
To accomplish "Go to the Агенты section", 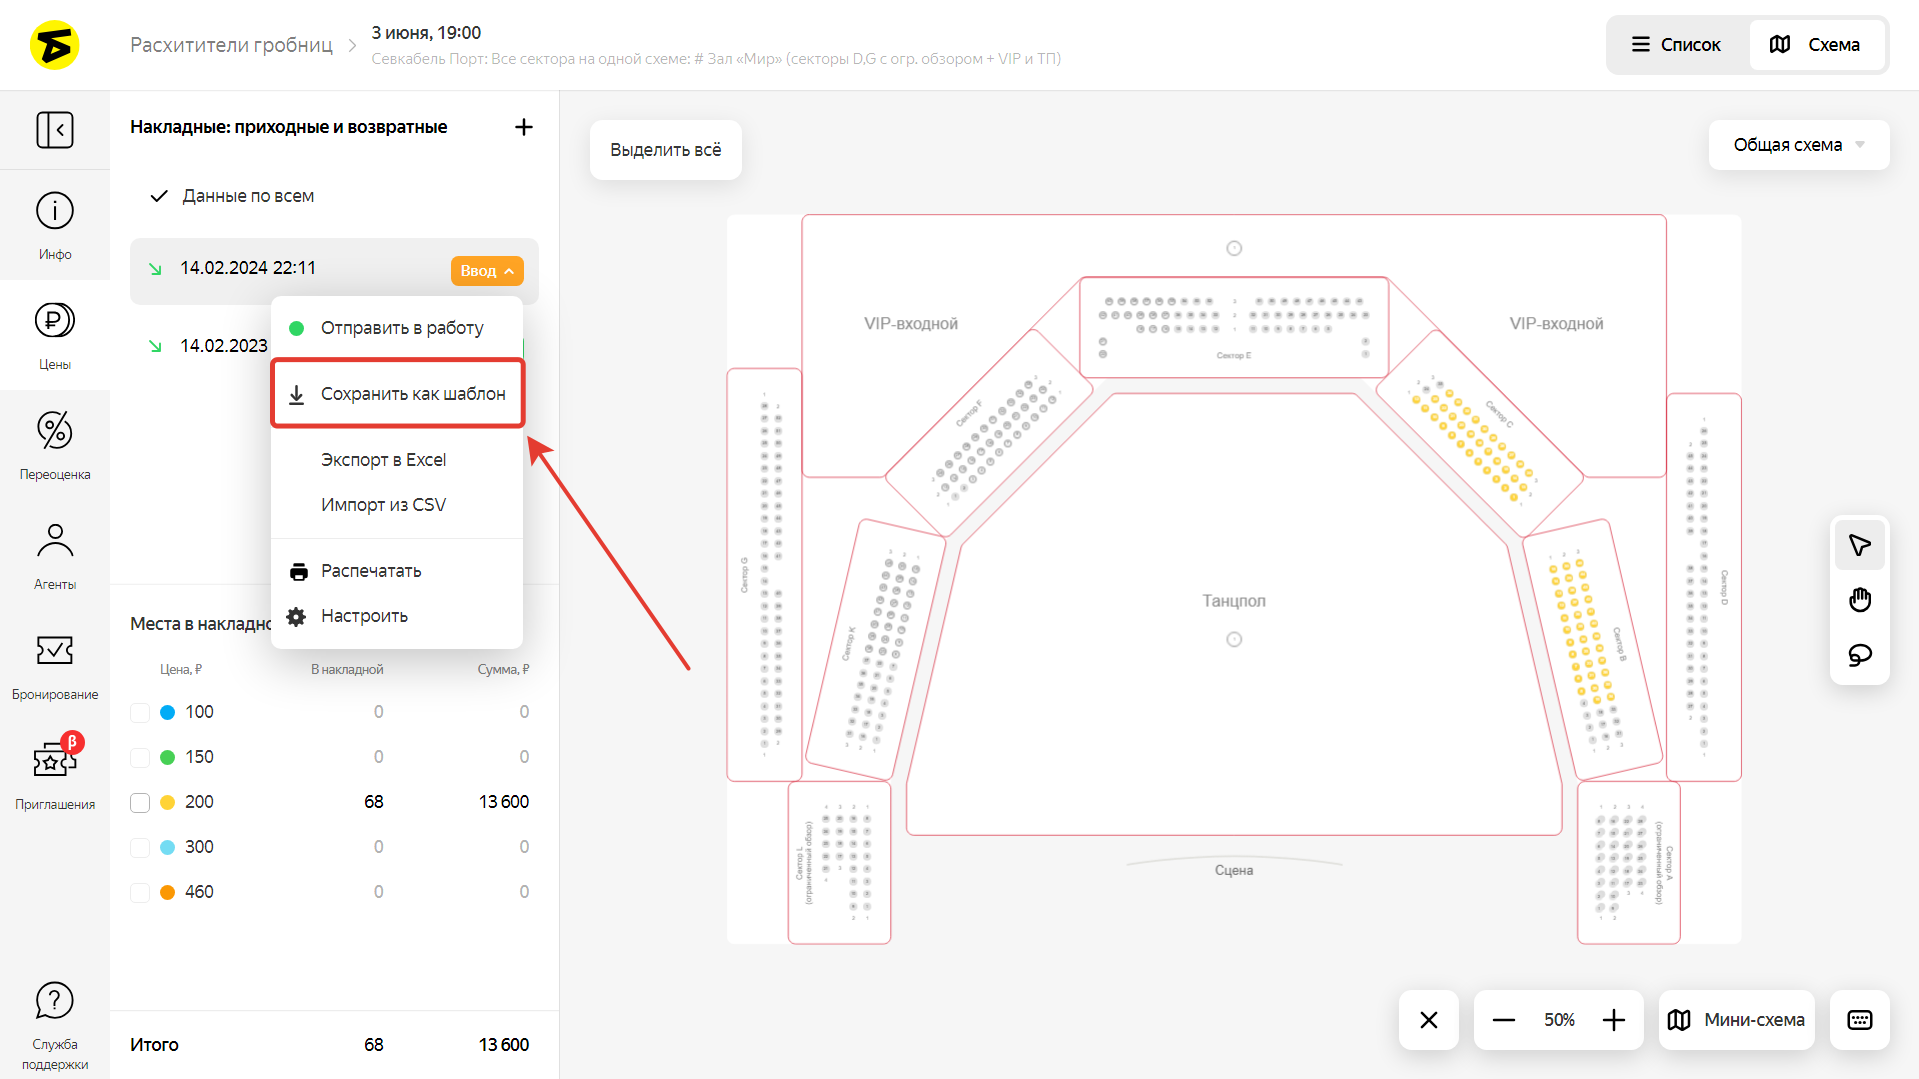I will (x=55, y=555).
